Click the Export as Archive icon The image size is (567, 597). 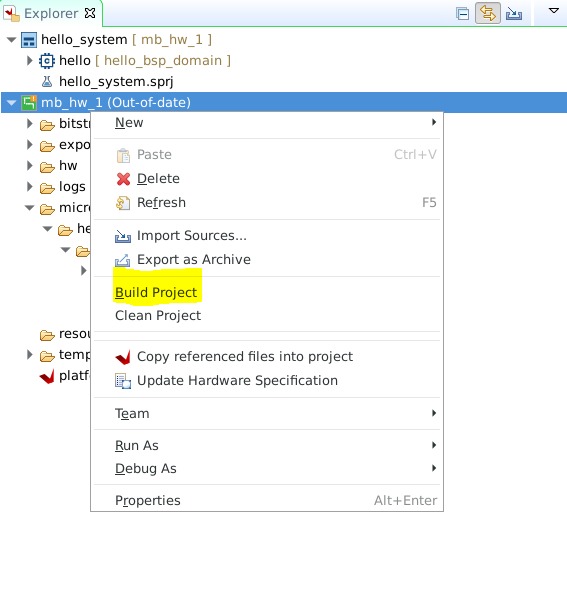pos(123,260)
